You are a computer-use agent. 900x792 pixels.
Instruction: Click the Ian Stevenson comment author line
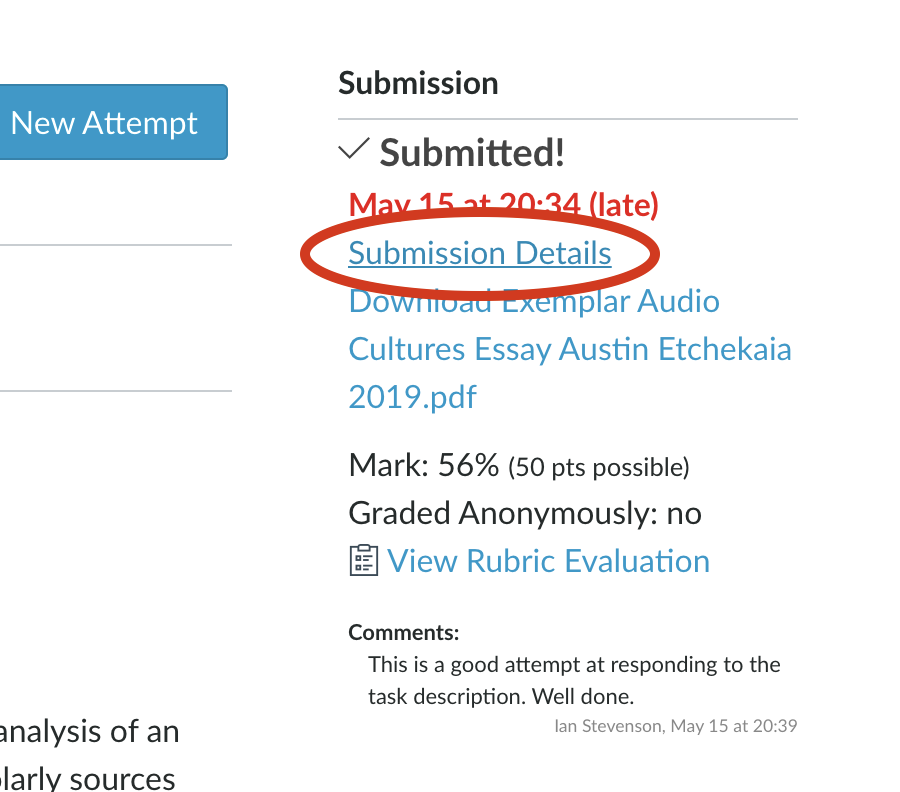coord(675,726)
